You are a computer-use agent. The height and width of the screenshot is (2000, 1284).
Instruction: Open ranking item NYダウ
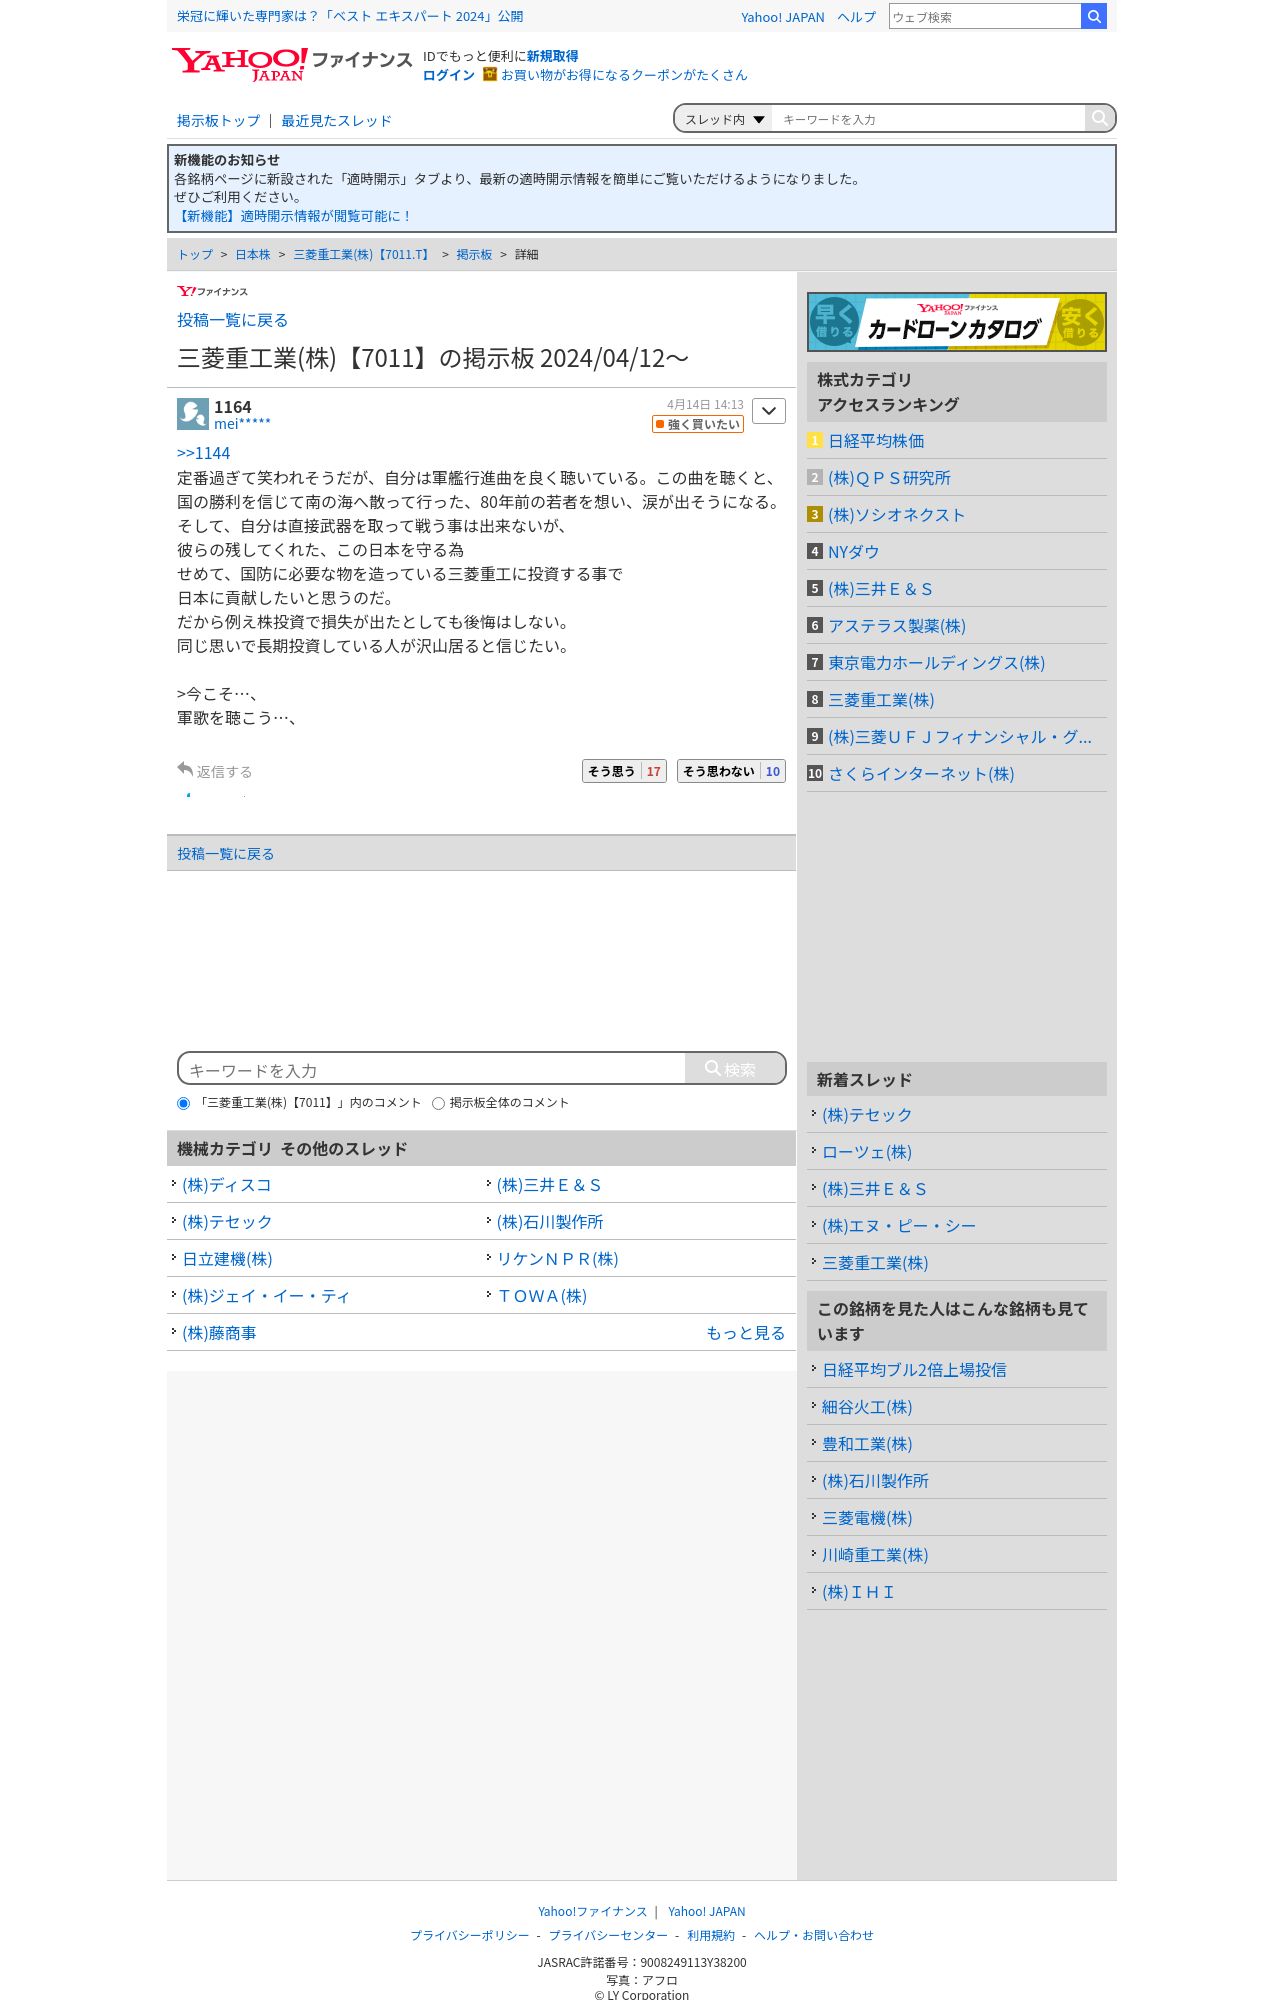click(853, 552)
